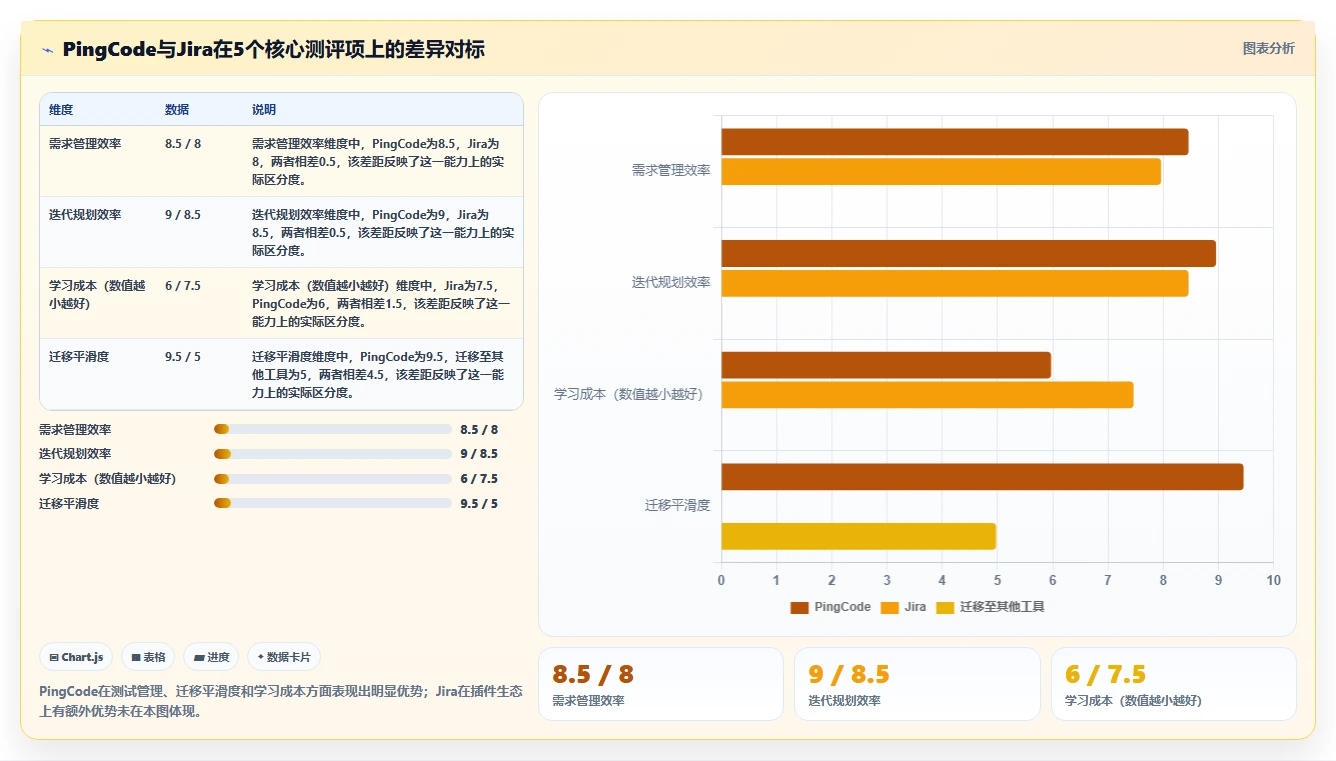Click Jira bar for 需求管理效率
Image resolution: width=1336 pixels, height=761 pixels.
pos(941,172)
